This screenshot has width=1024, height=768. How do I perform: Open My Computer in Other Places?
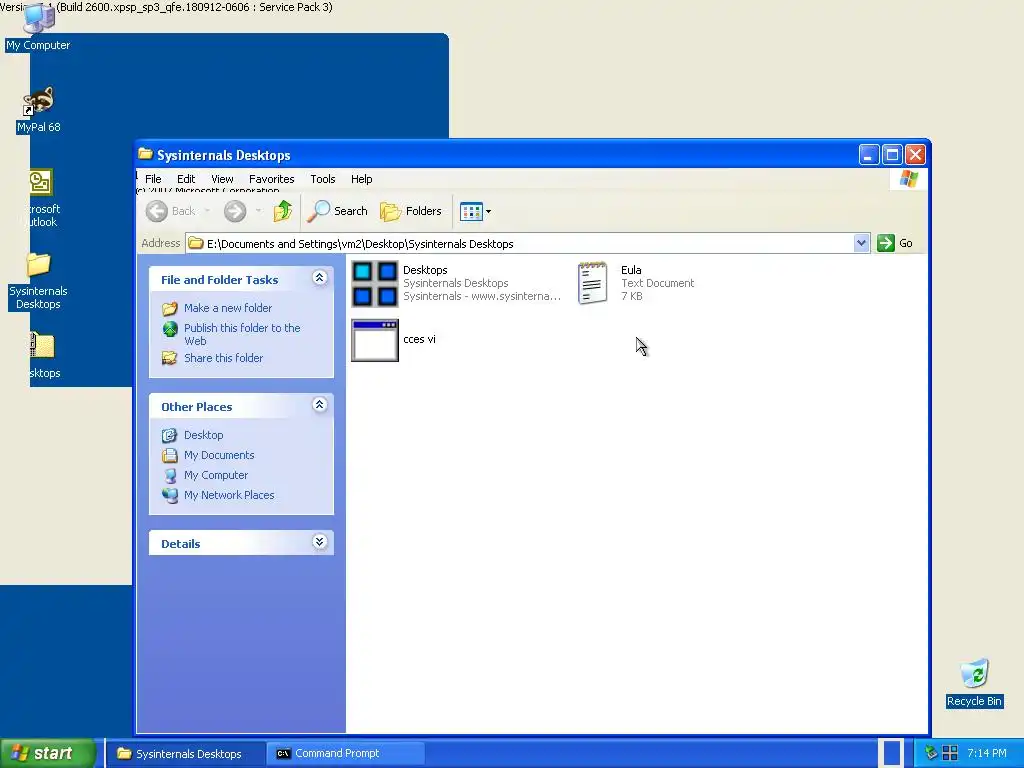(x=216, y=475)
